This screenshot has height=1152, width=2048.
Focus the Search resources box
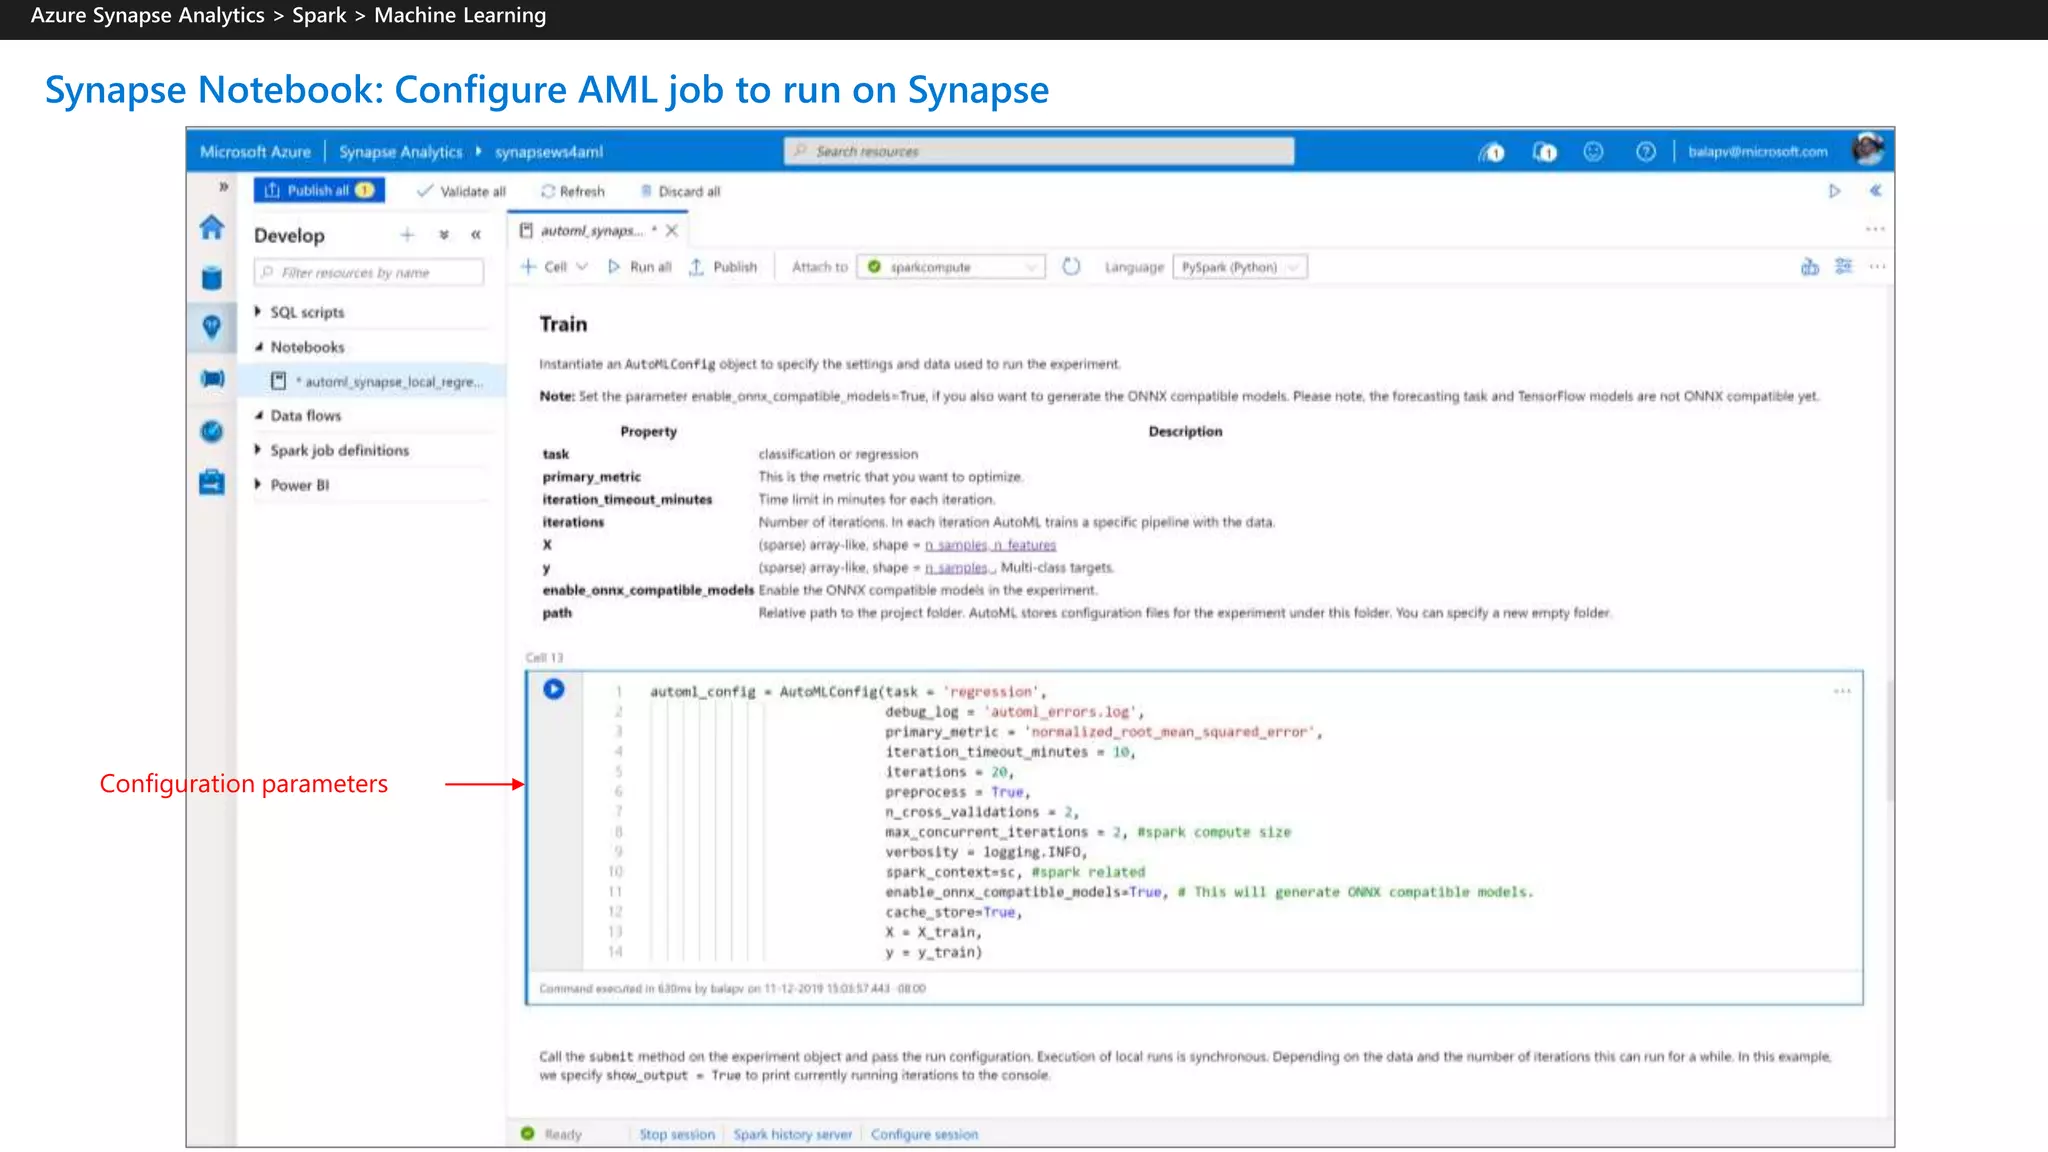pos(1039,151)
